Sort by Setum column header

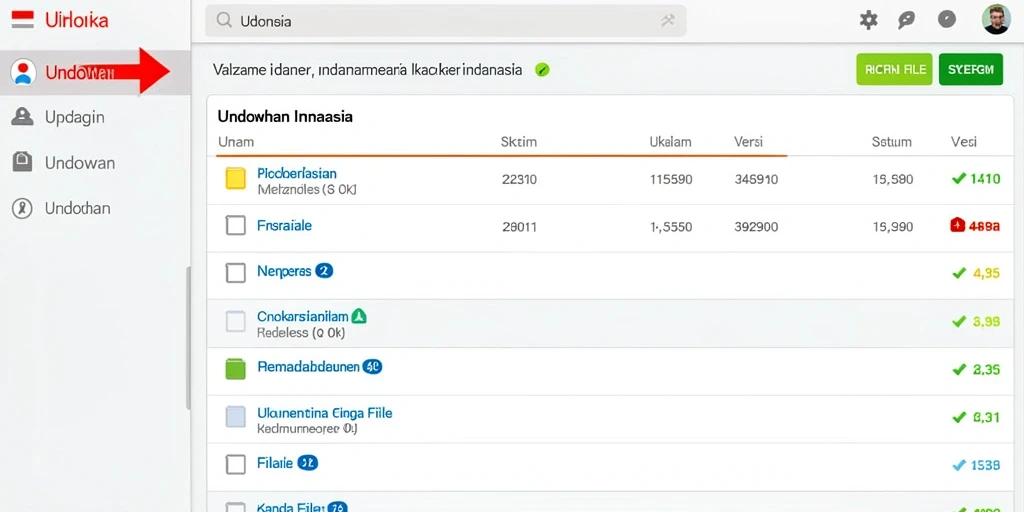[891, 142]
